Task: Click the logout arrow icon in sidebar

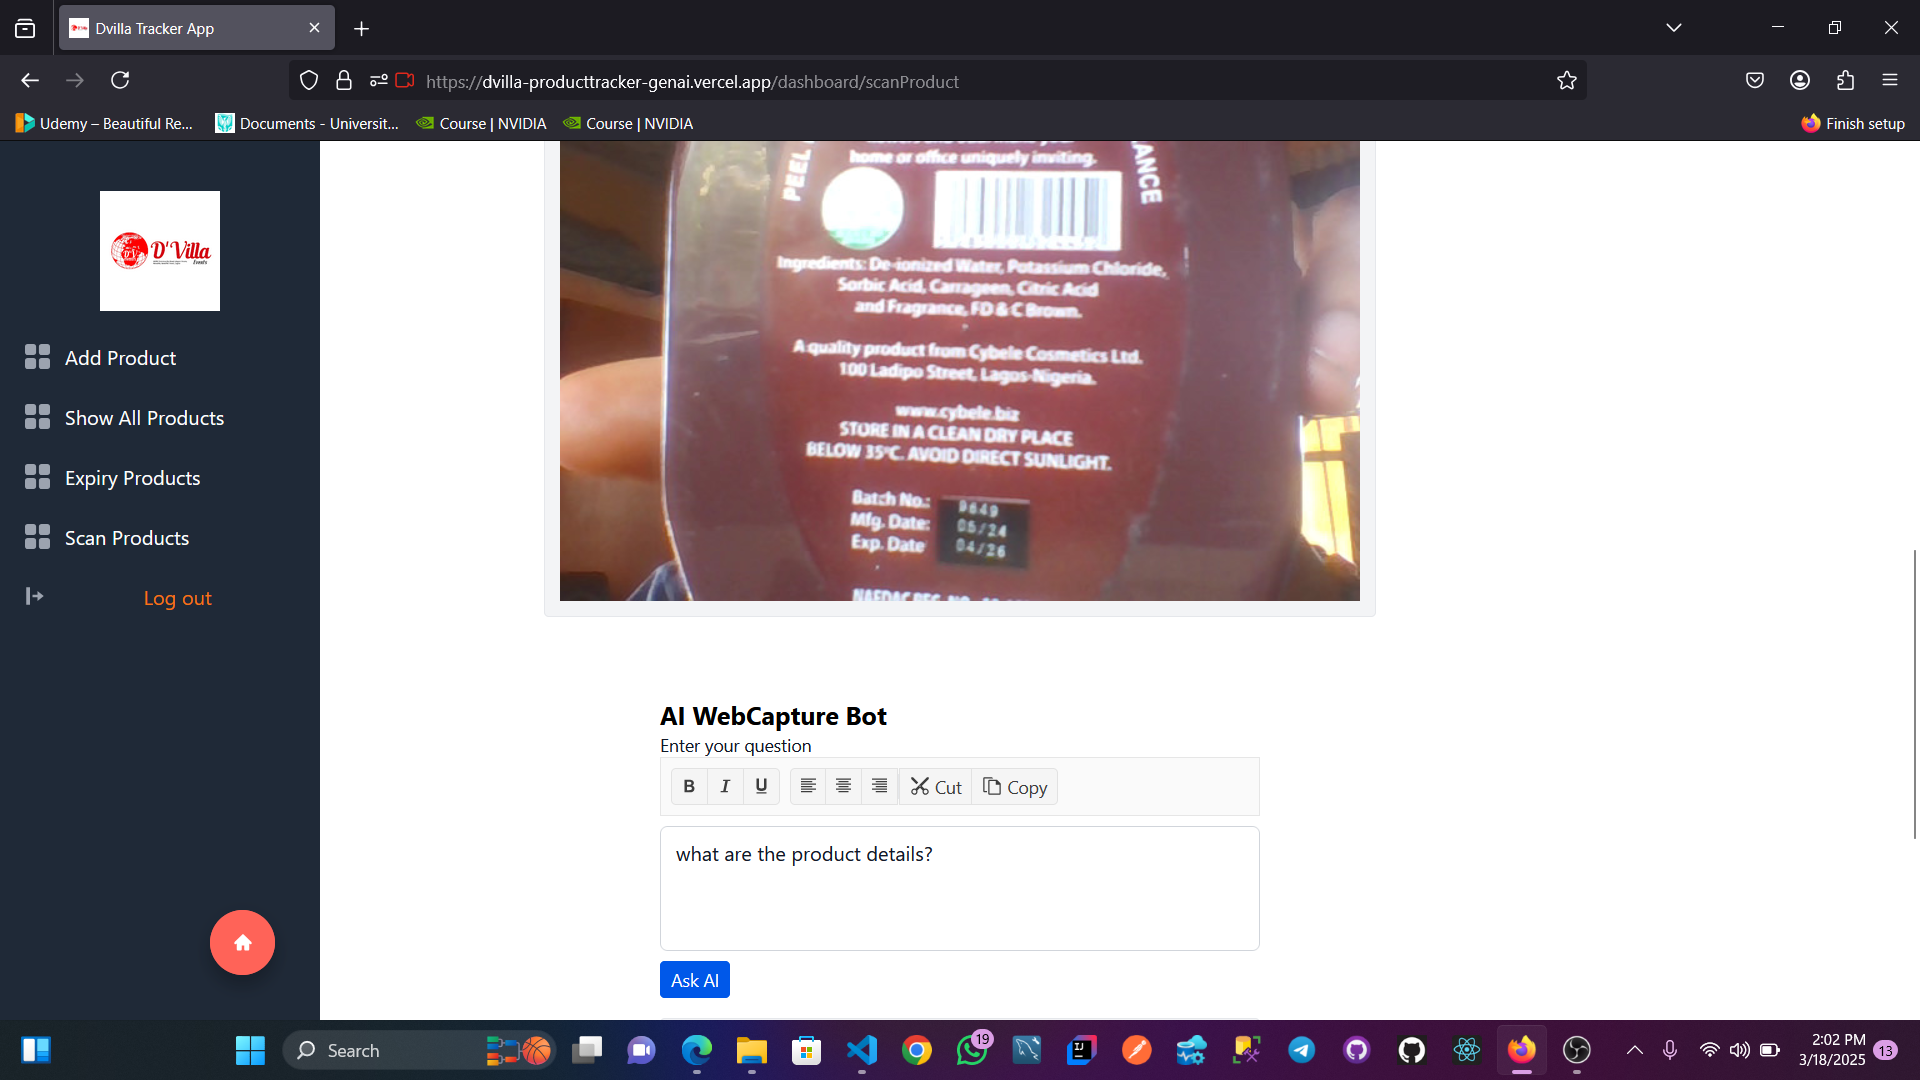Action: pyautogui.click(x=34, y=597)
